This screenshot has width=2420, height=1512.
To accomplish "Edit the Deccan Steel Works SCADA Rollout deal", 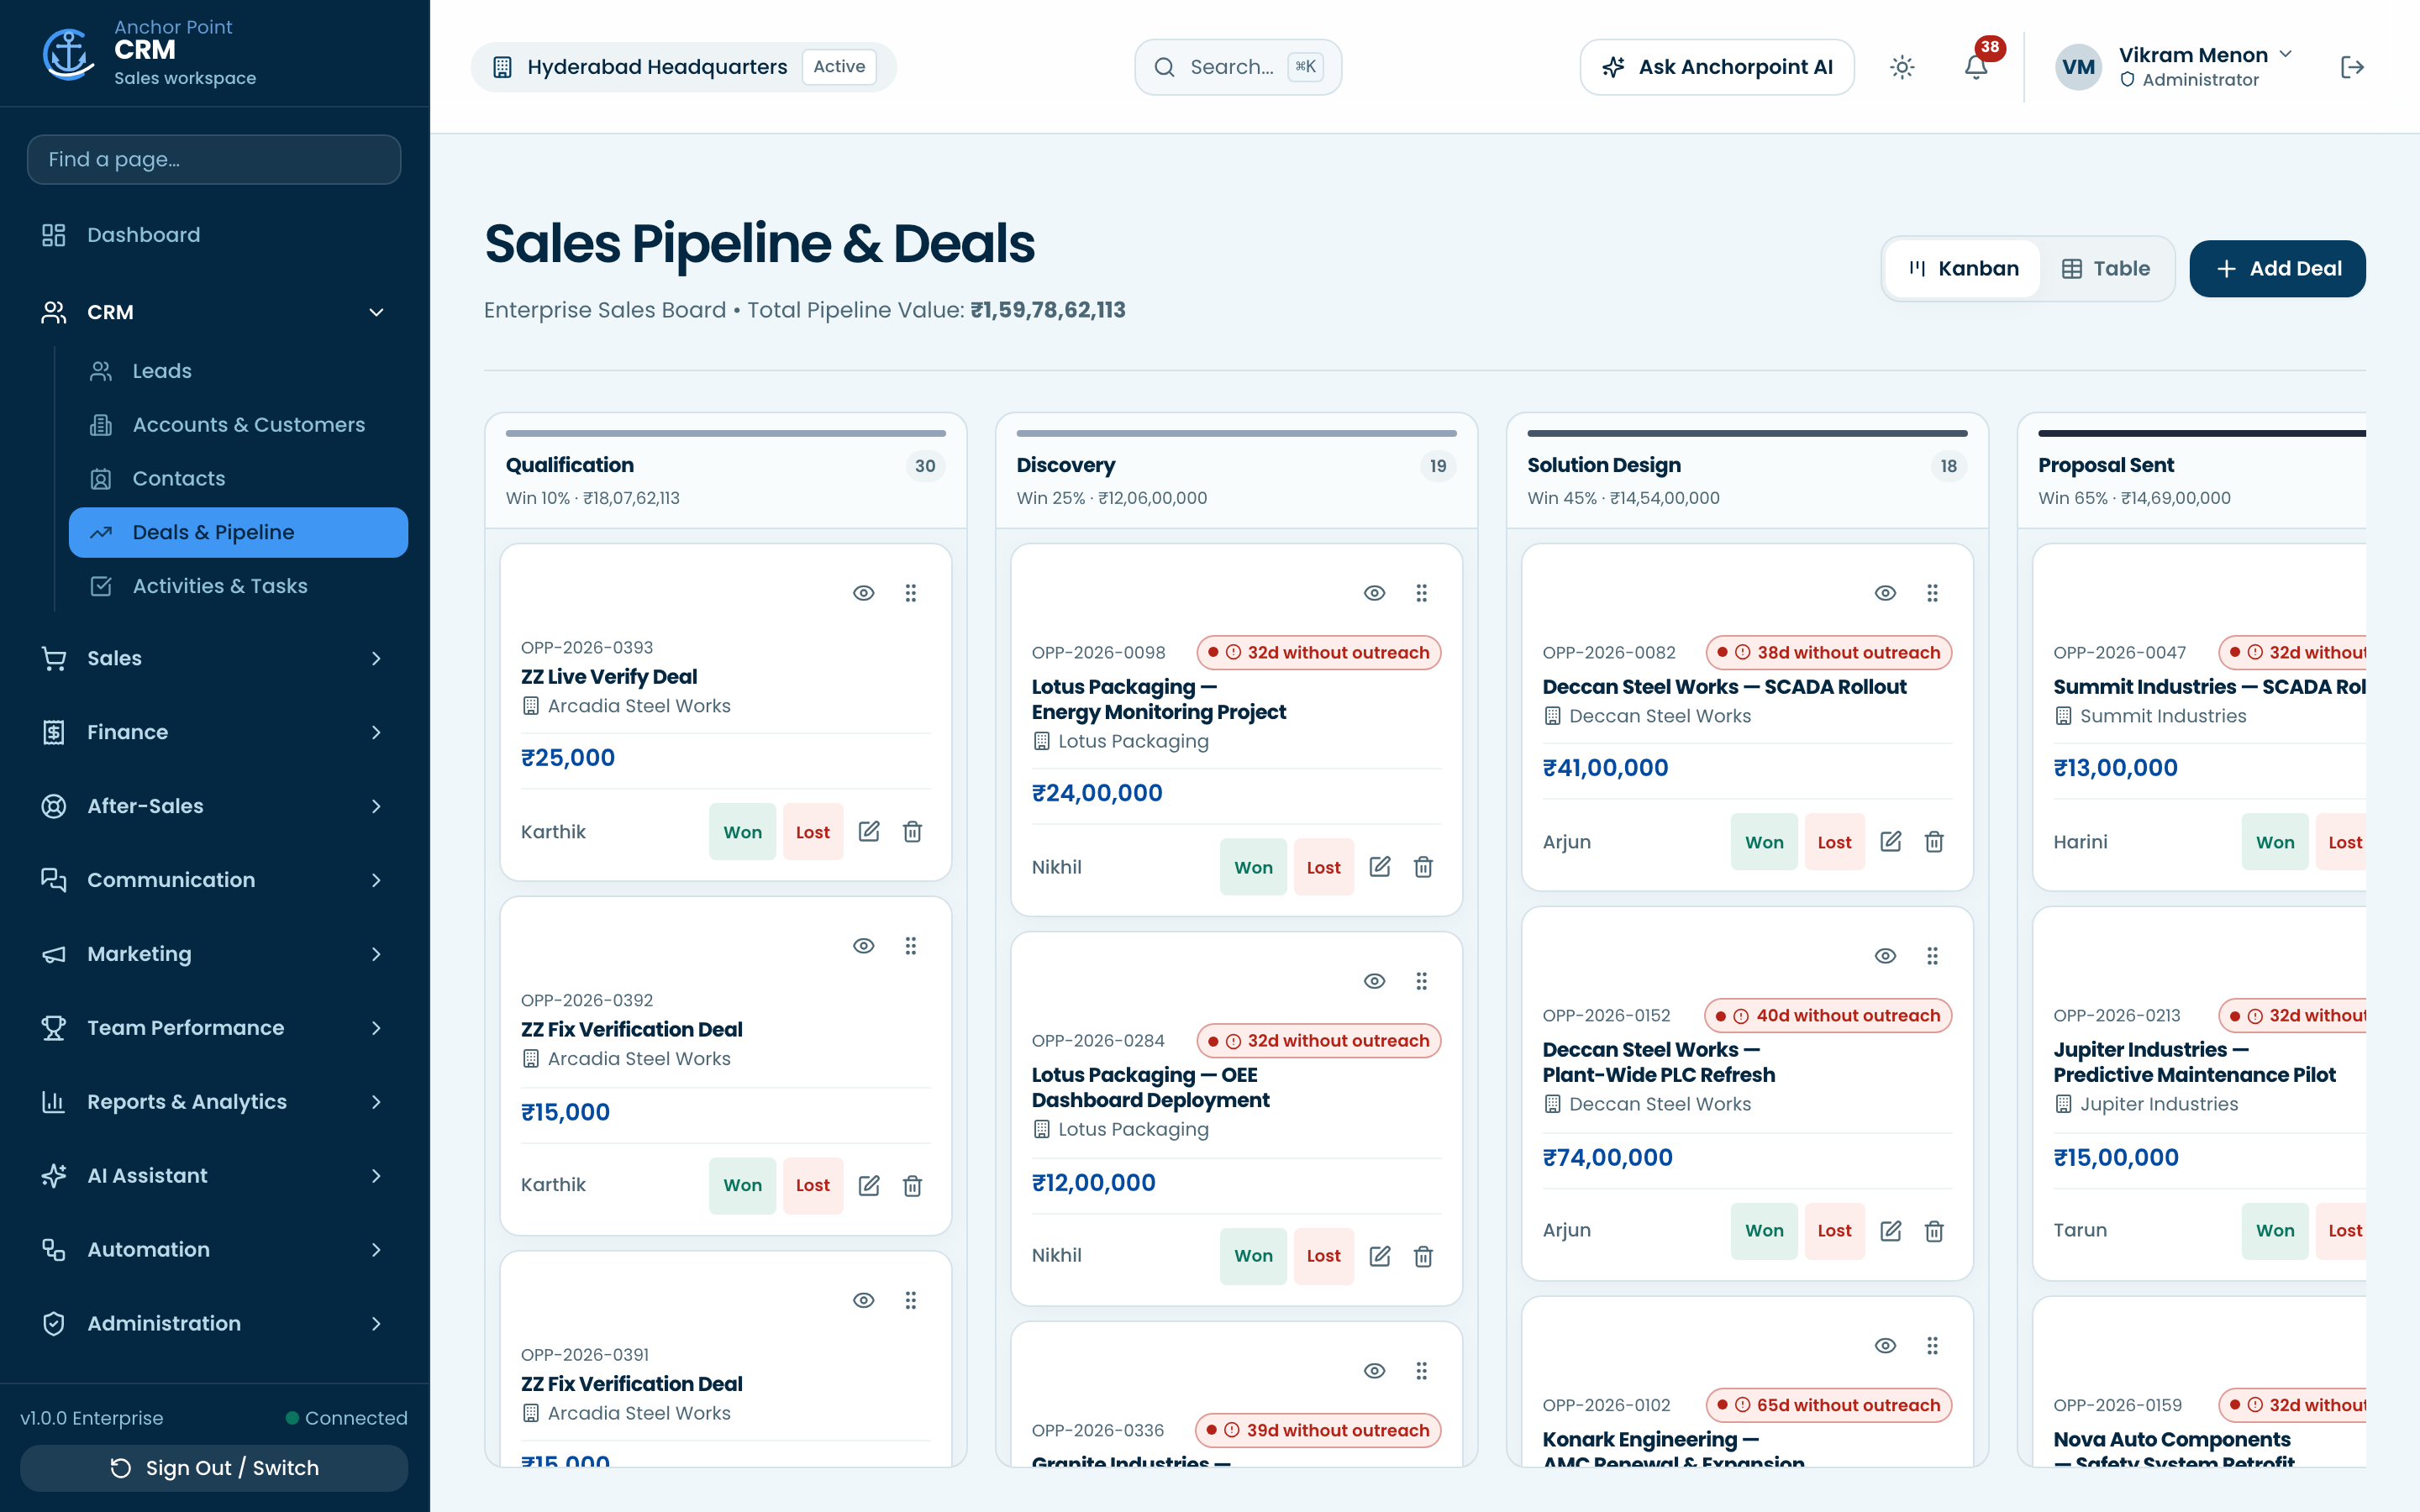I will click(1890, 842).
